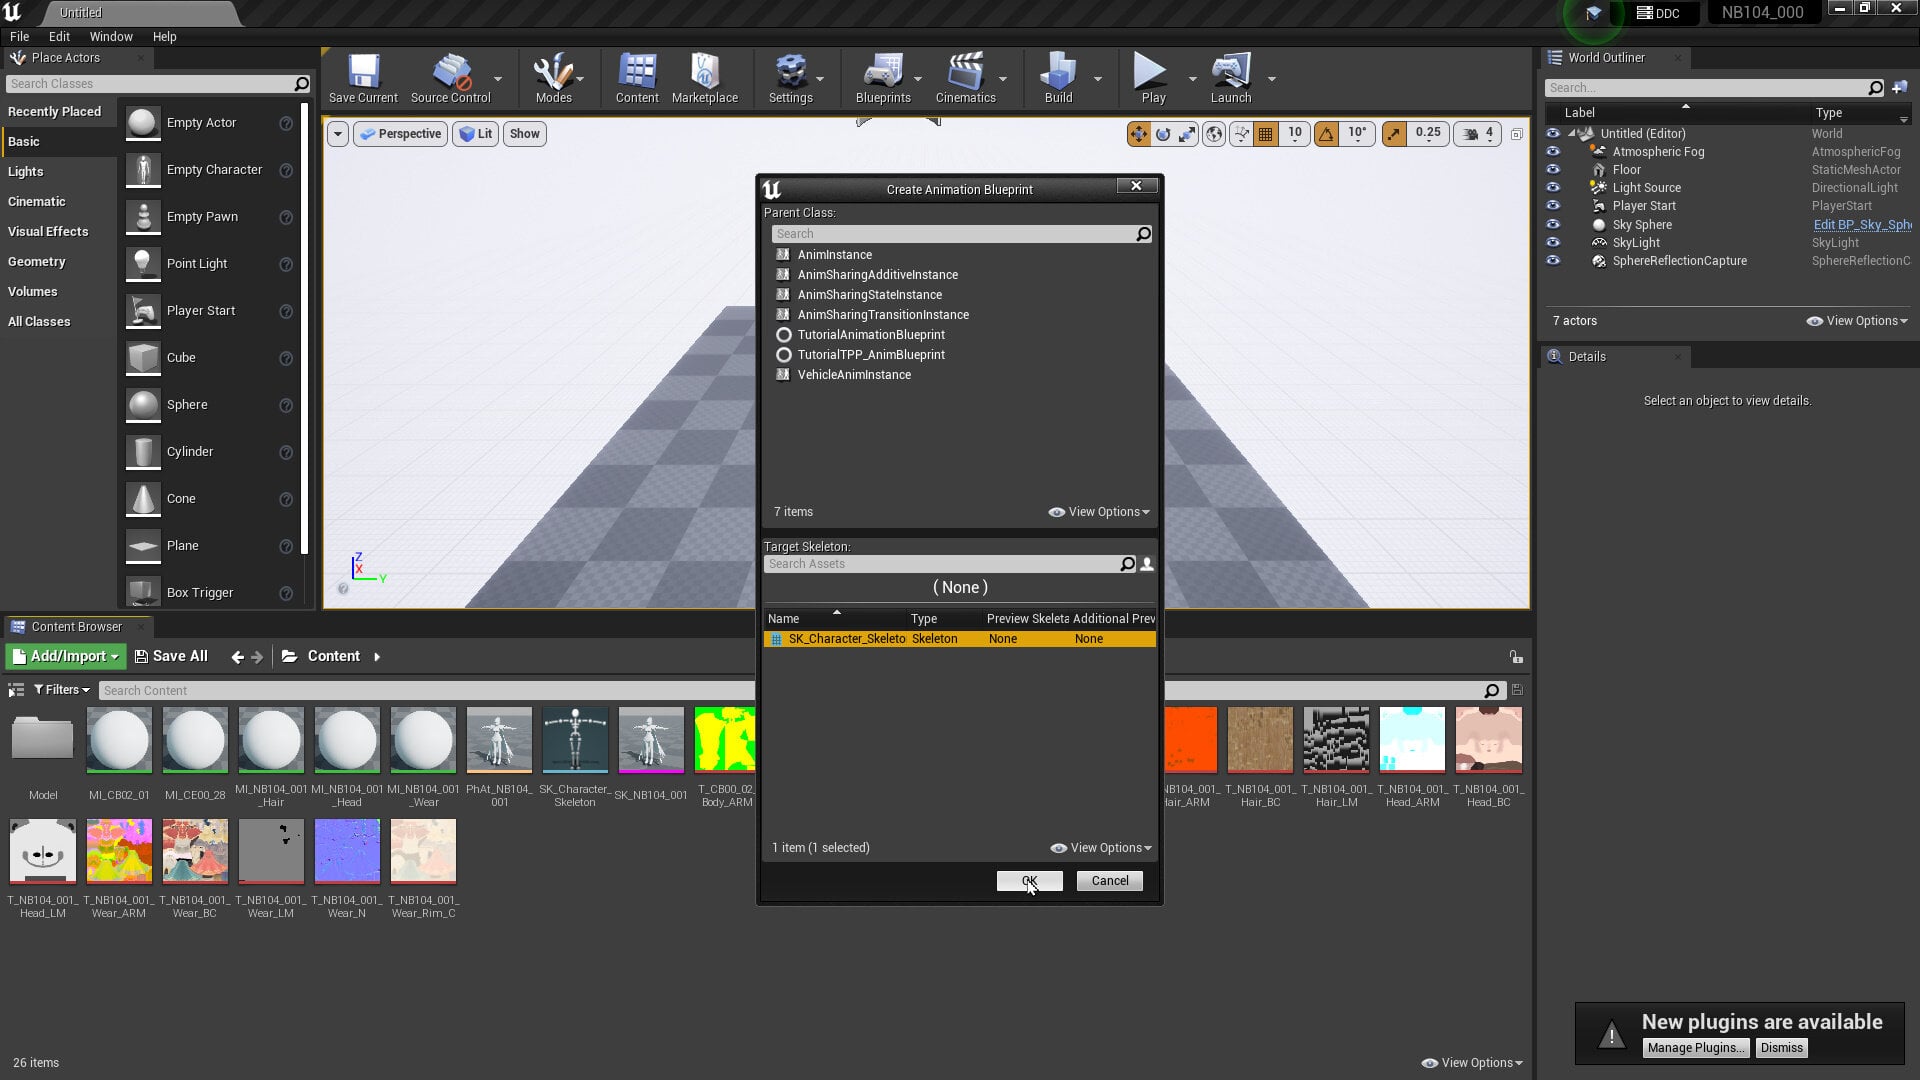
Task: Toggle grid snapping in viewport
Action: coord(1266,134)
